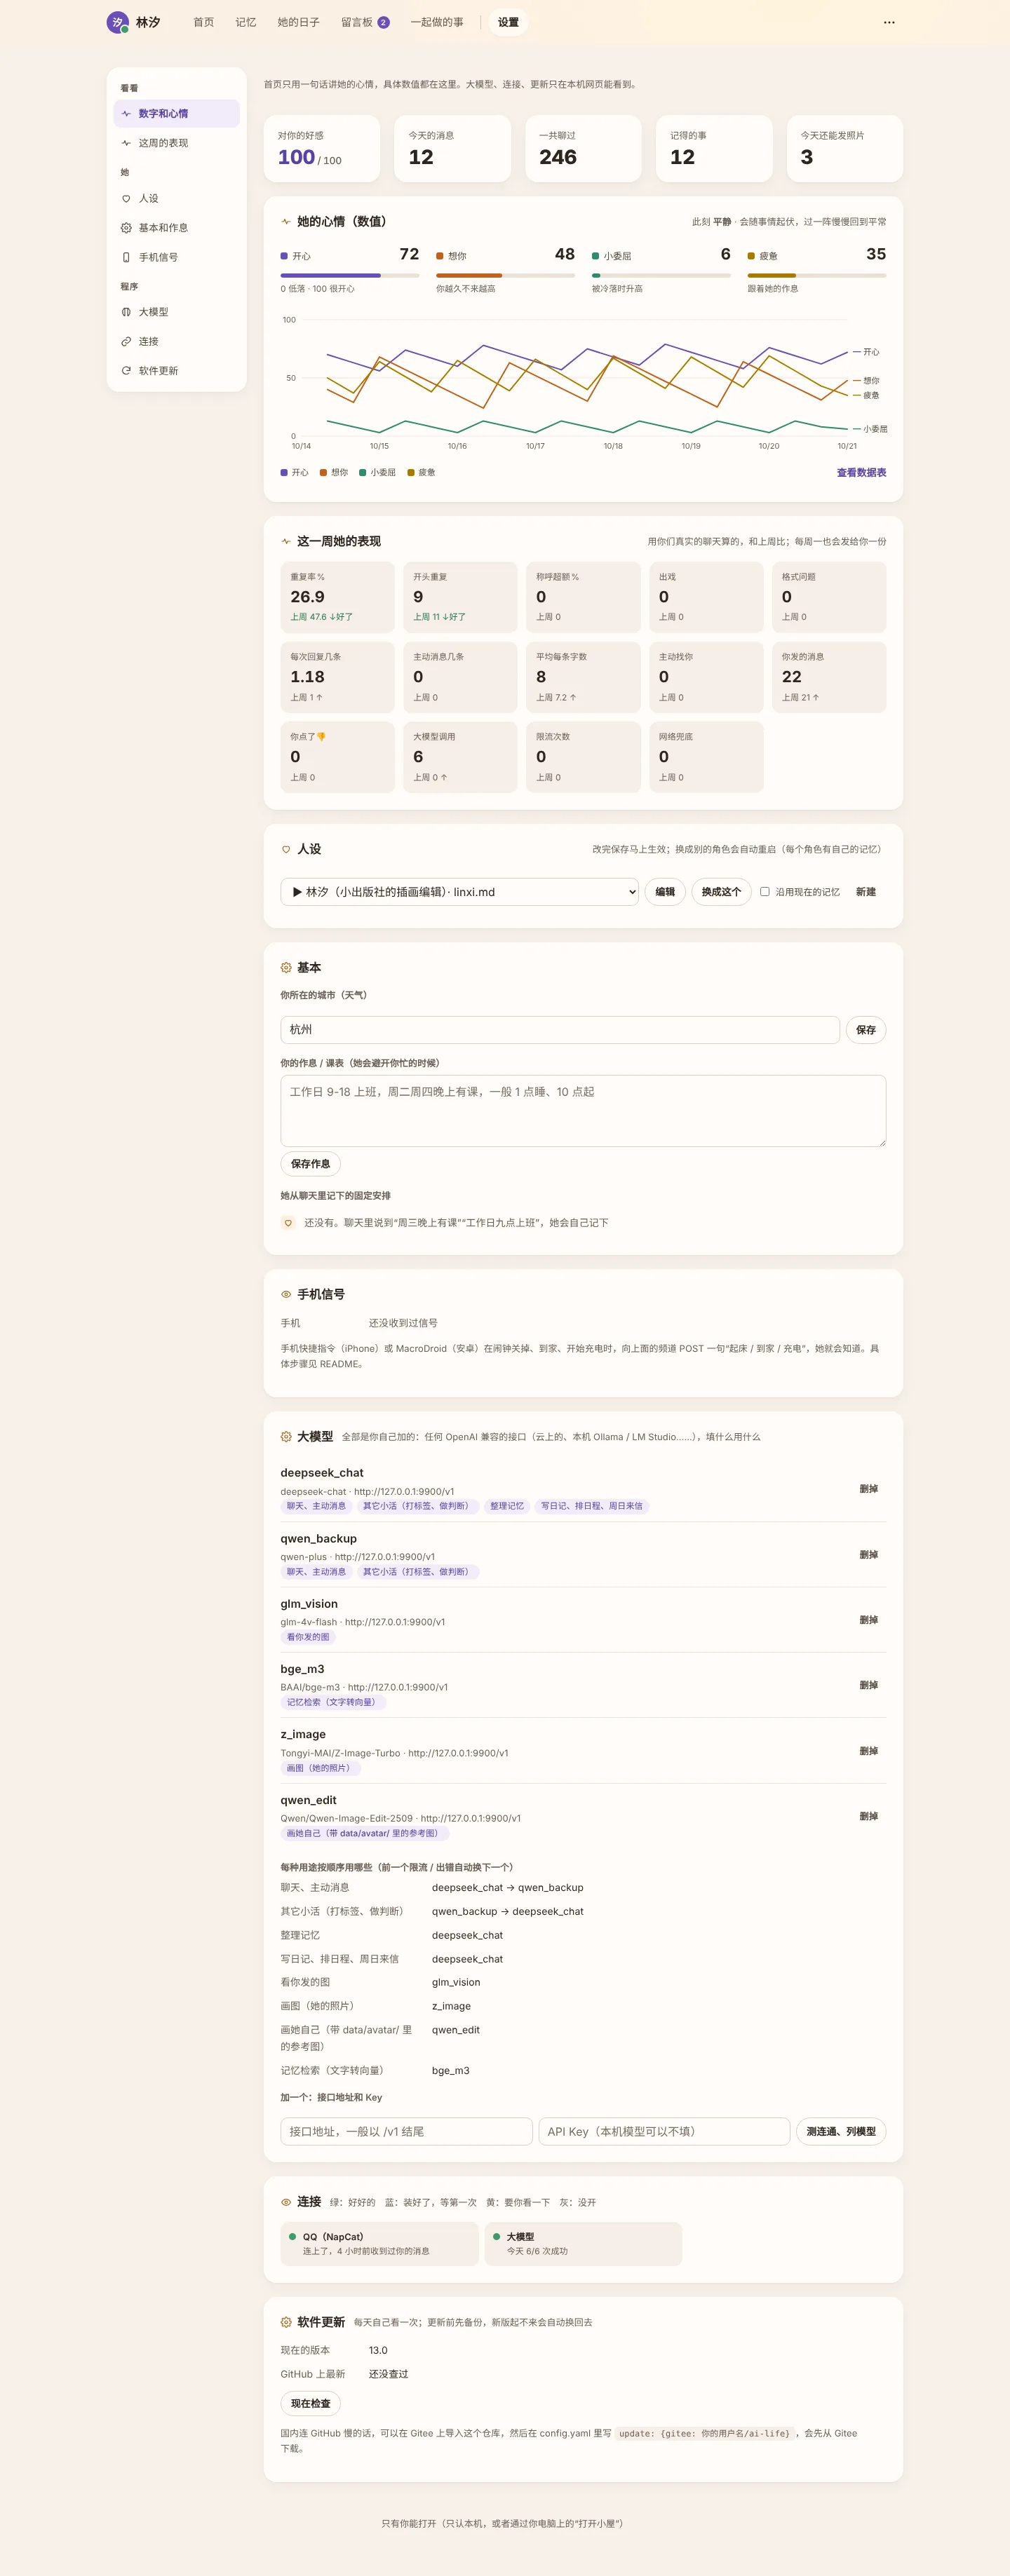Toggle the 沿用现在的记忆 checkbox
Image resolution: width=1010 pixels, height=2576 pixels.
765,892
